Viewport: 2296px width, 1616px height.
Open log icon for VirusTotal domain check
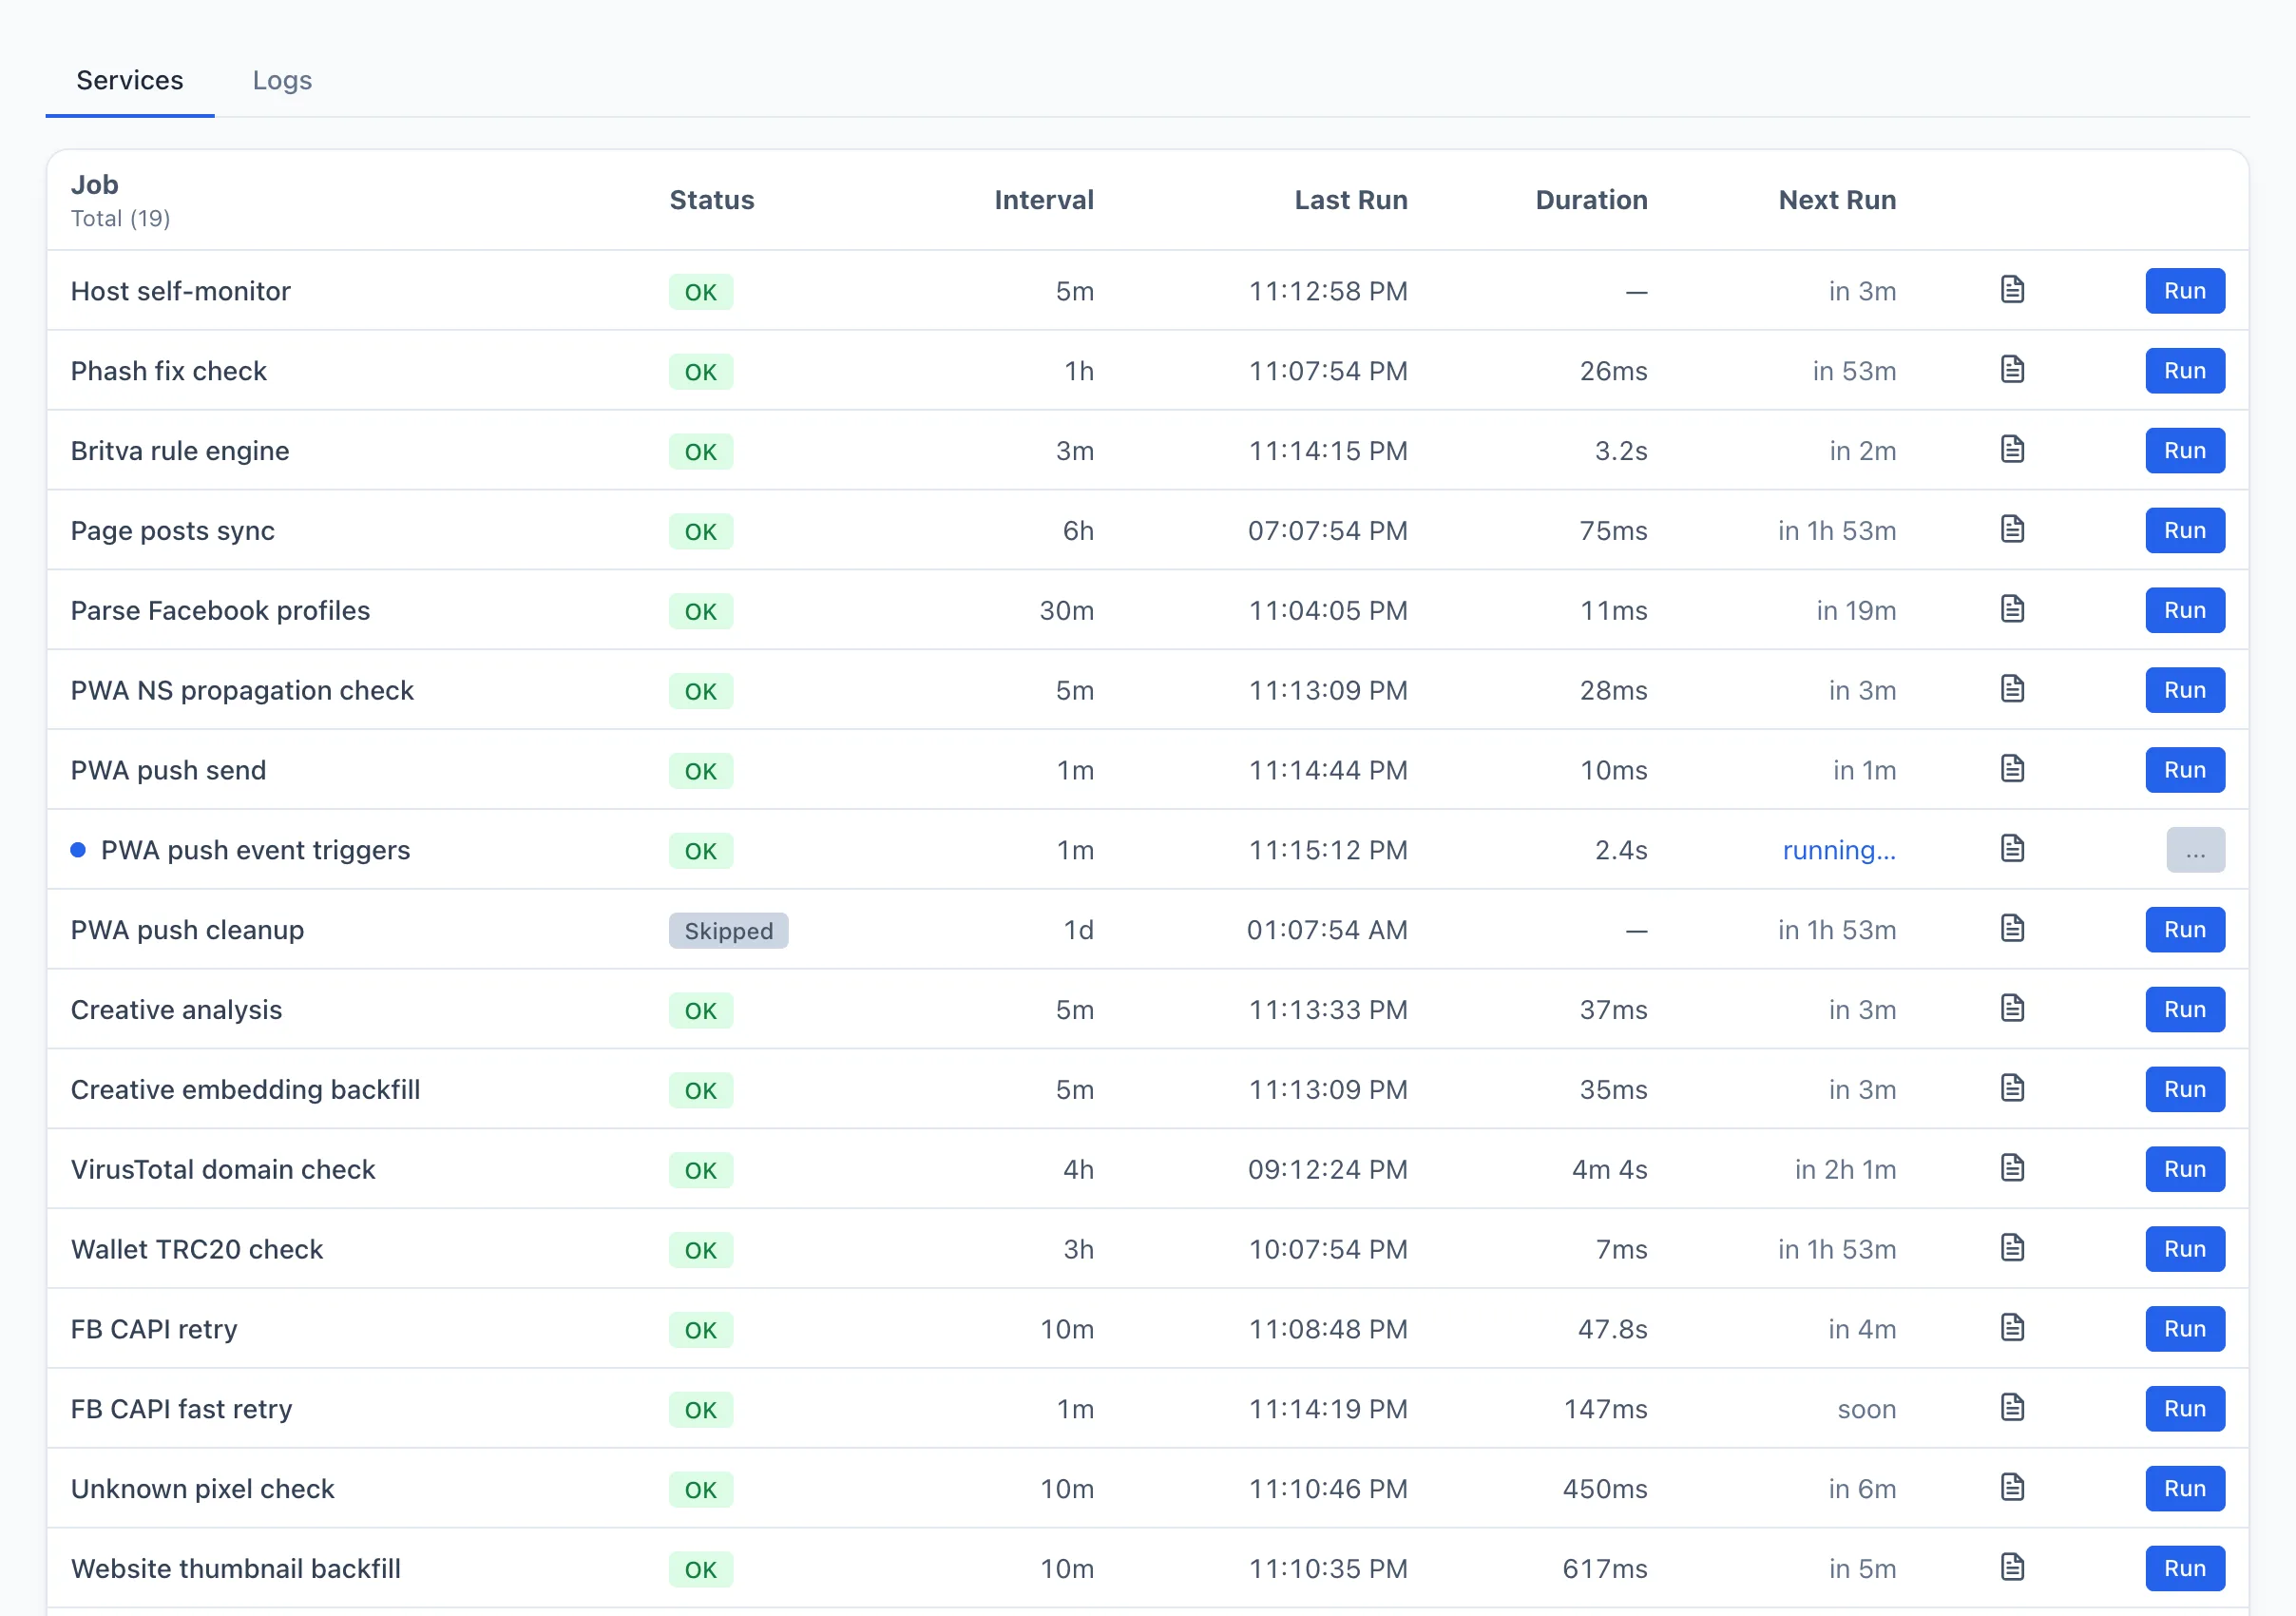(x=2012, y=1168)
